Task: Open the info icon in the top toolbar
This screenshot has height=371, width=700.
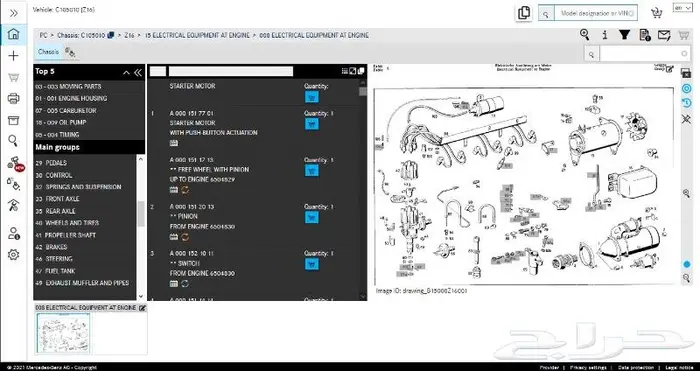Action: pos(605,35)
